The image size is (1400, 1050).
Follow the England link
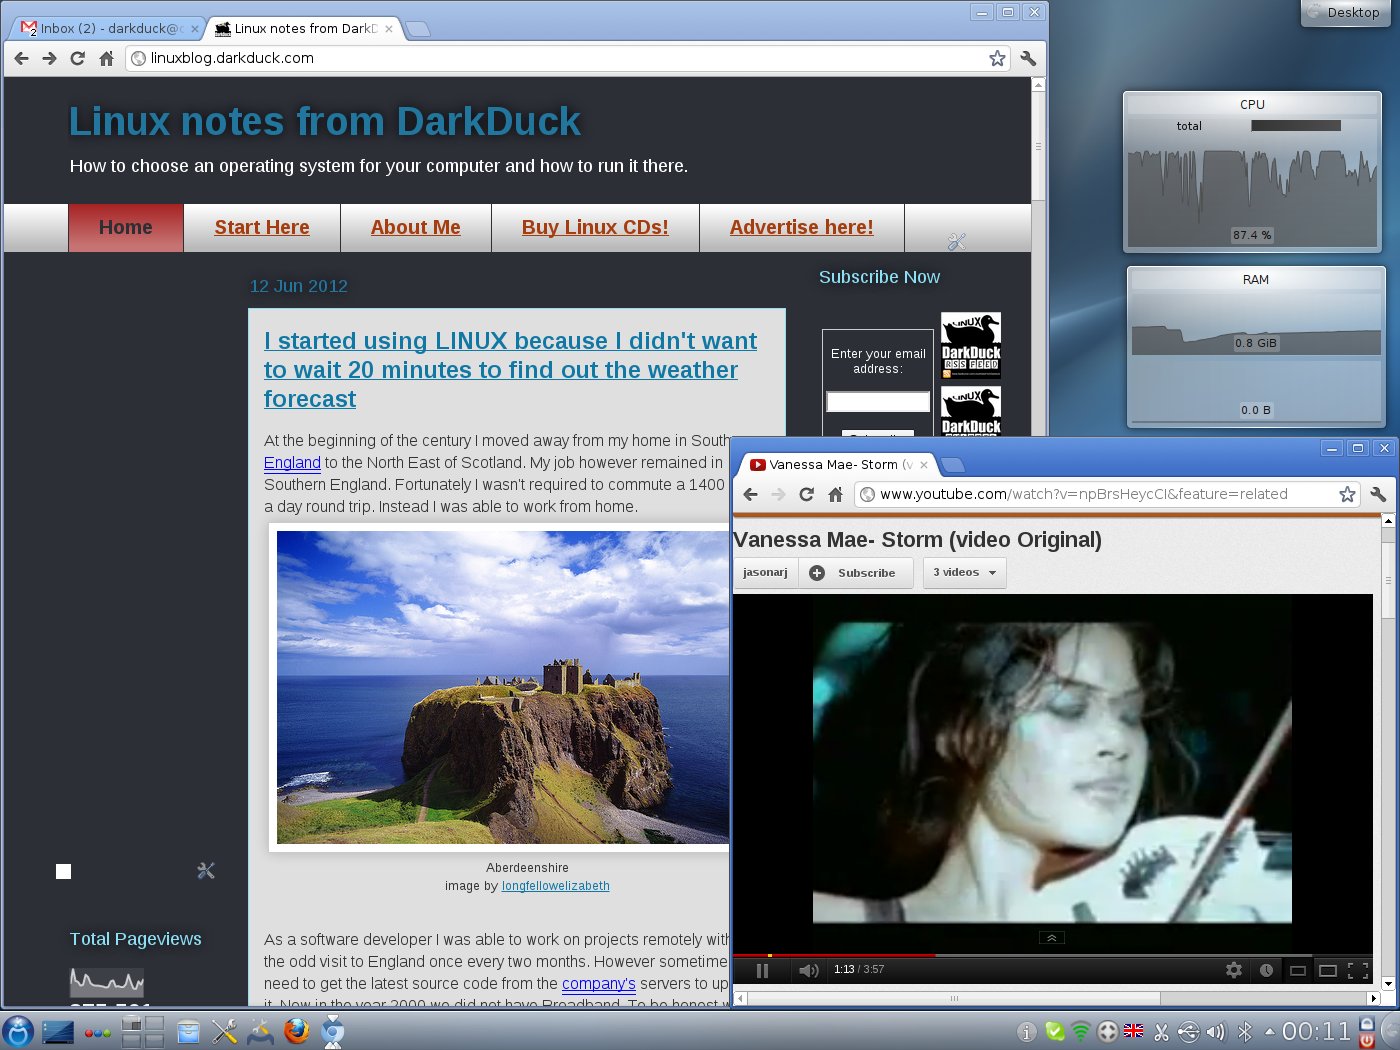pyautogui.click(x=292, y=463)
